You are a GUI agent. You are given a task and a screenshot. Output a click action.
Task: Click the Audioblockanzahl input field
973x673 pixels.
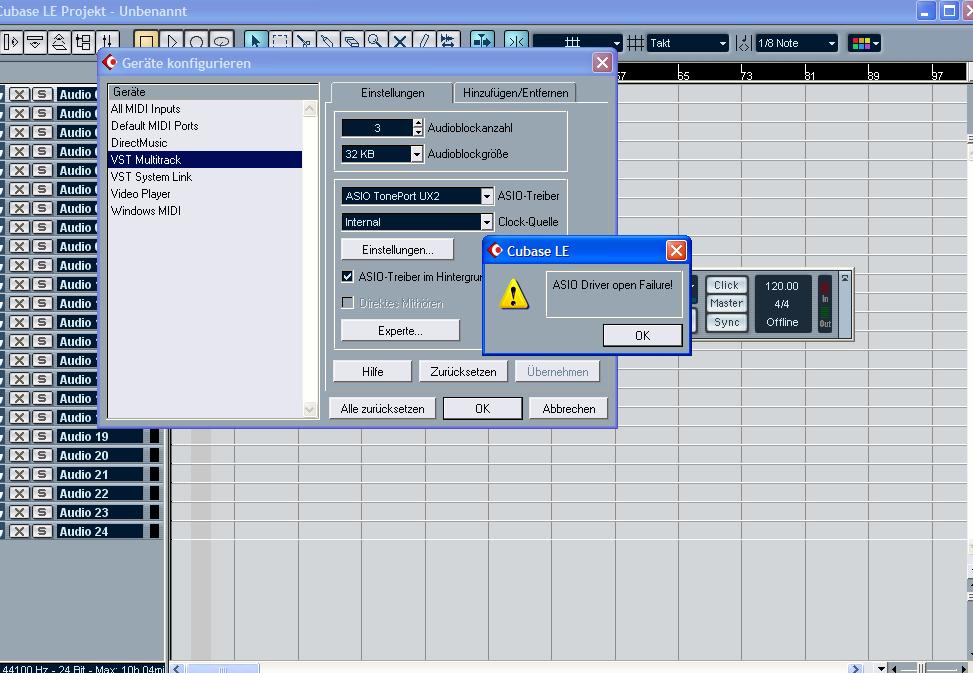[x=377, y=128]
